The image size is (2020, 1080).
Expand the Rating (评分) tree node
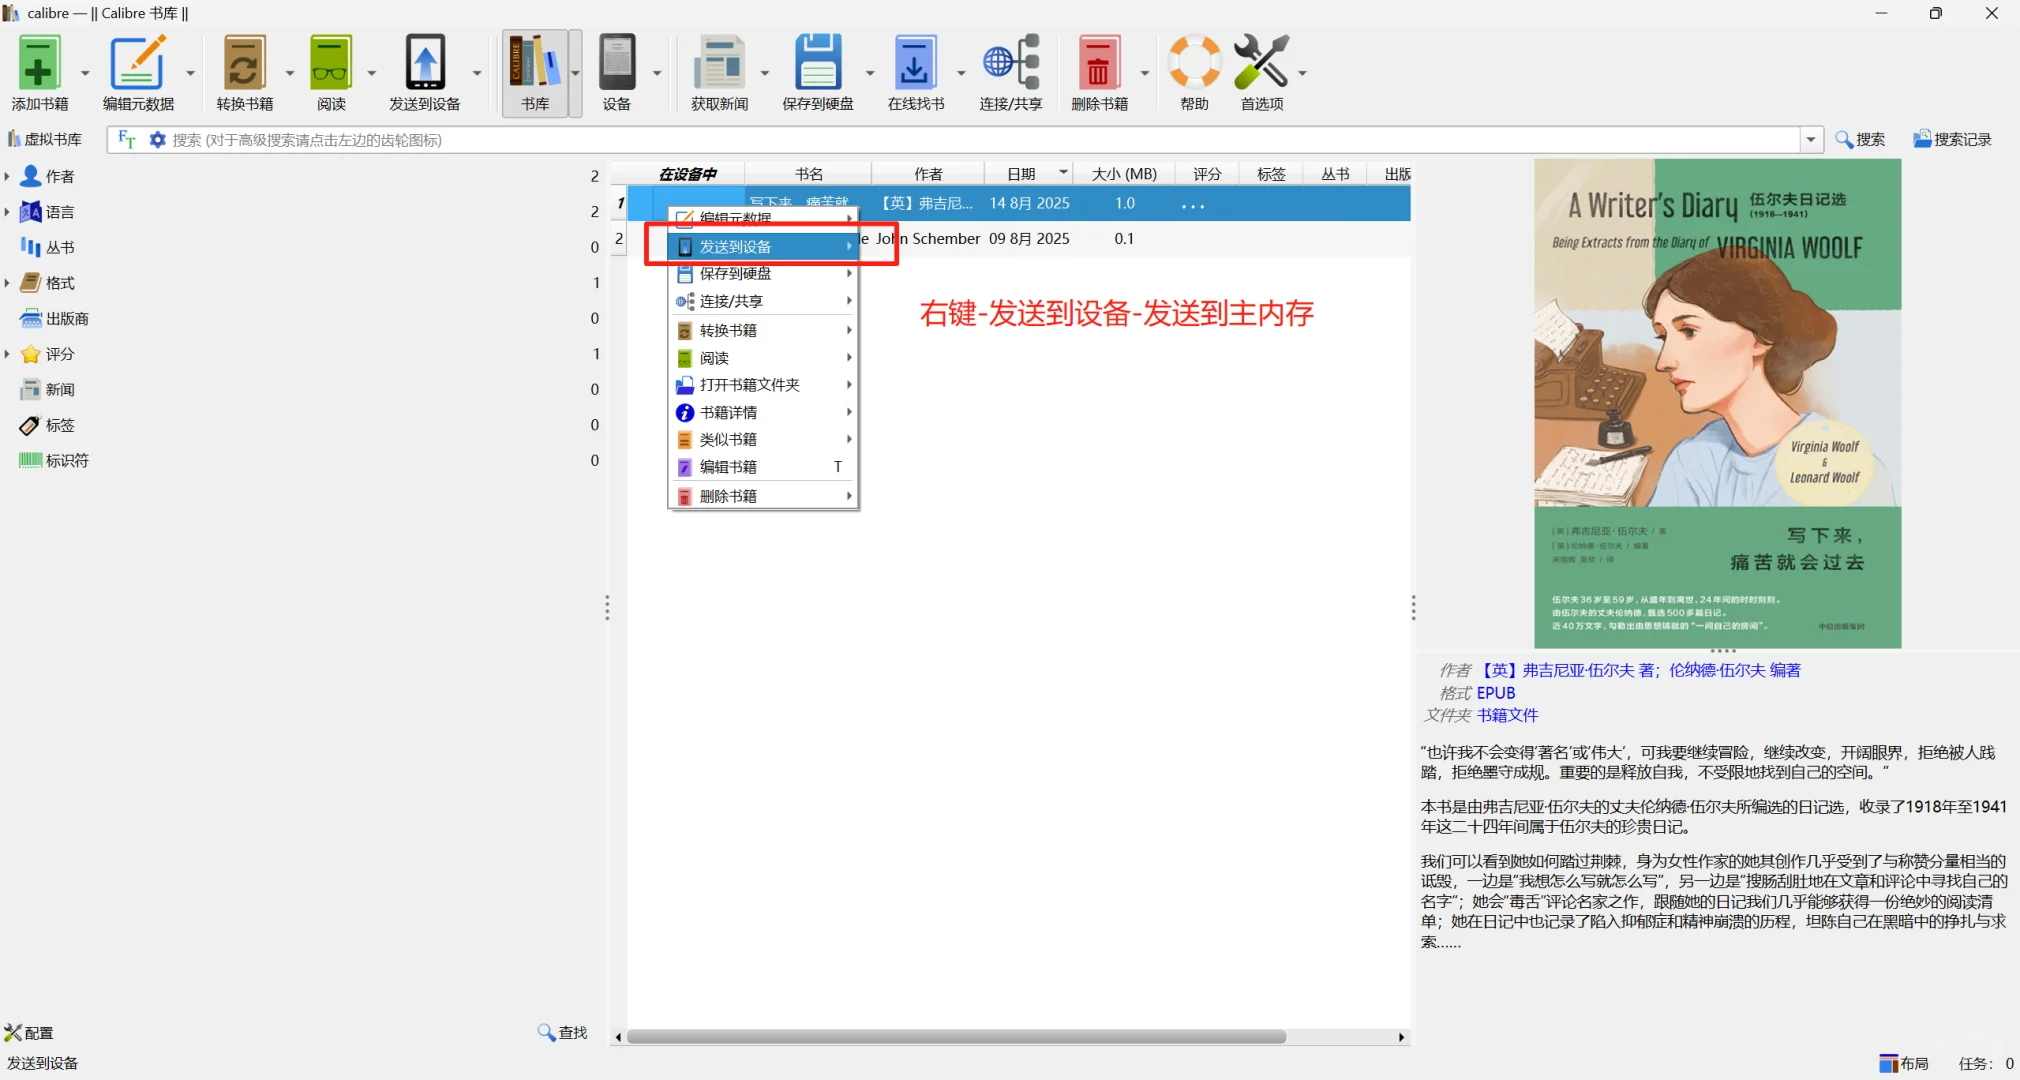[x=7, y=354]
